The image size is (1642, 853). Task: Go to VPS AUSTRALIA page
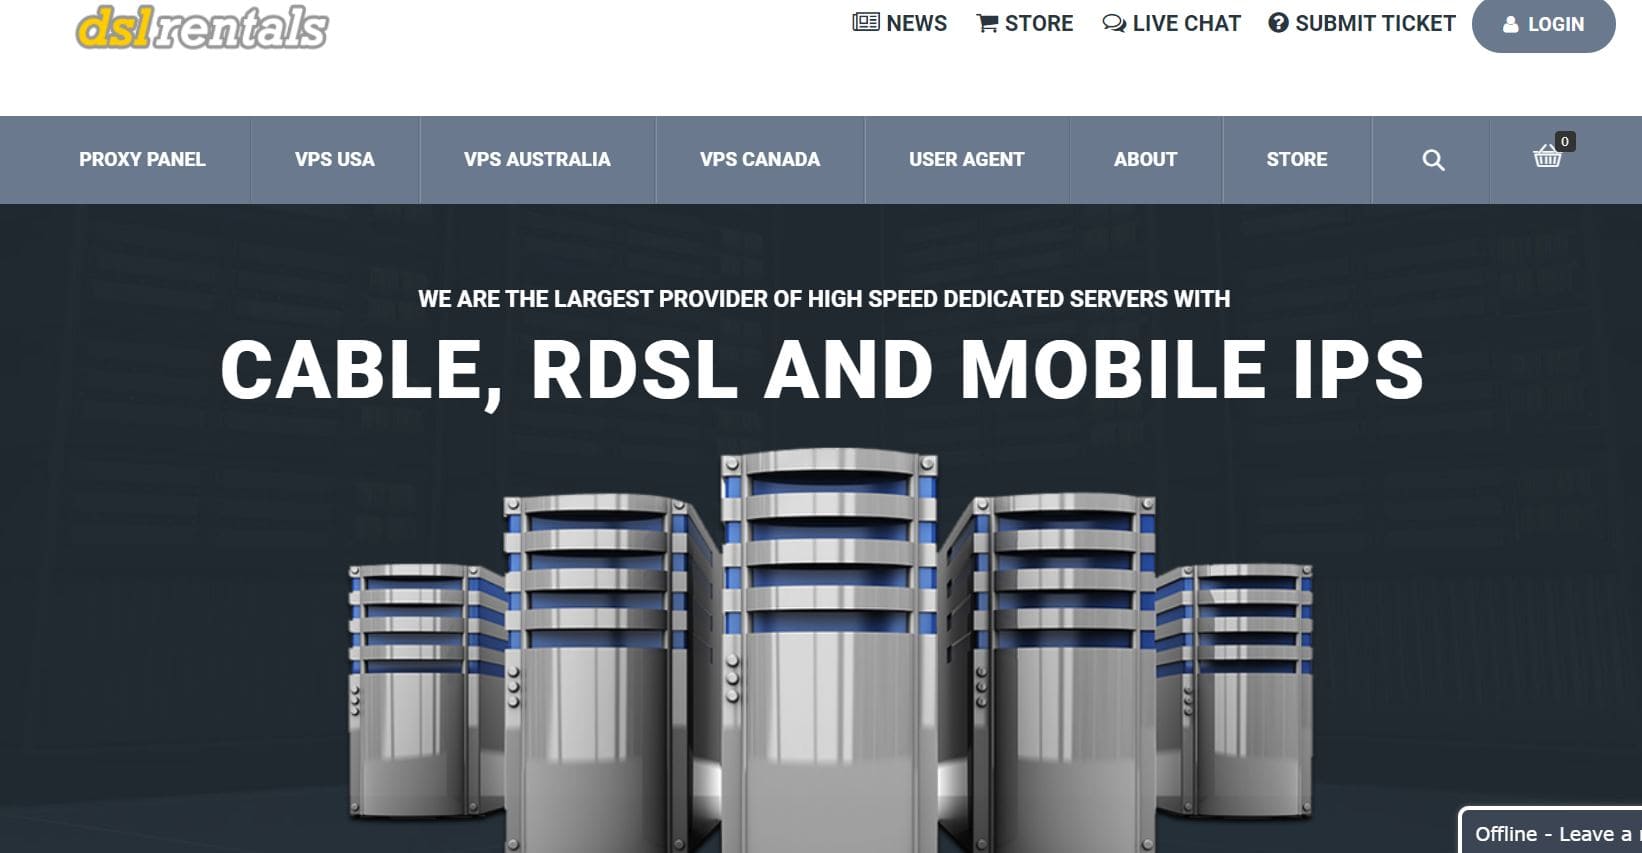(x=537, y=160)
